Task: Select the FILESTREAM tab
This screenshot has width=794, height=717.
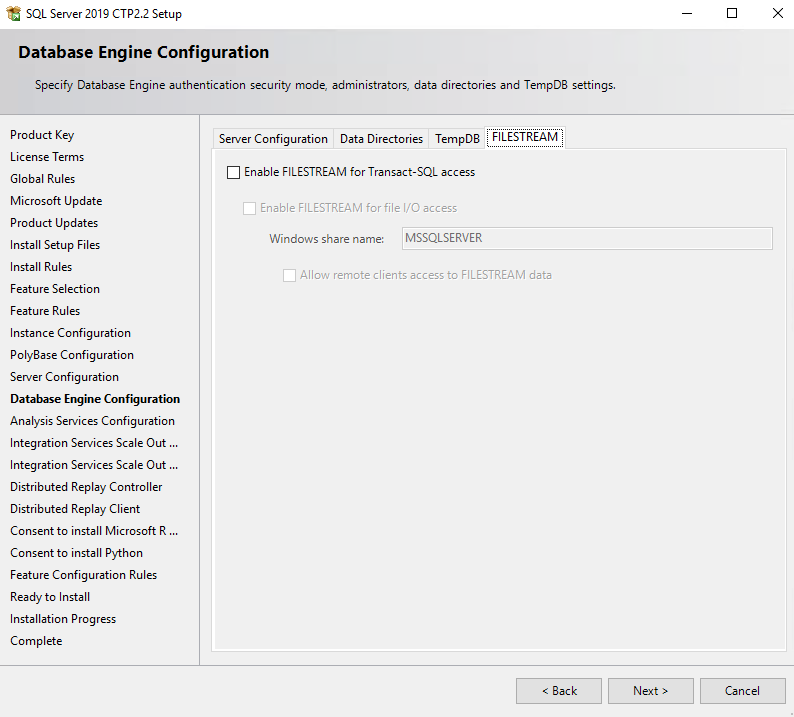Action: [525, 137]
